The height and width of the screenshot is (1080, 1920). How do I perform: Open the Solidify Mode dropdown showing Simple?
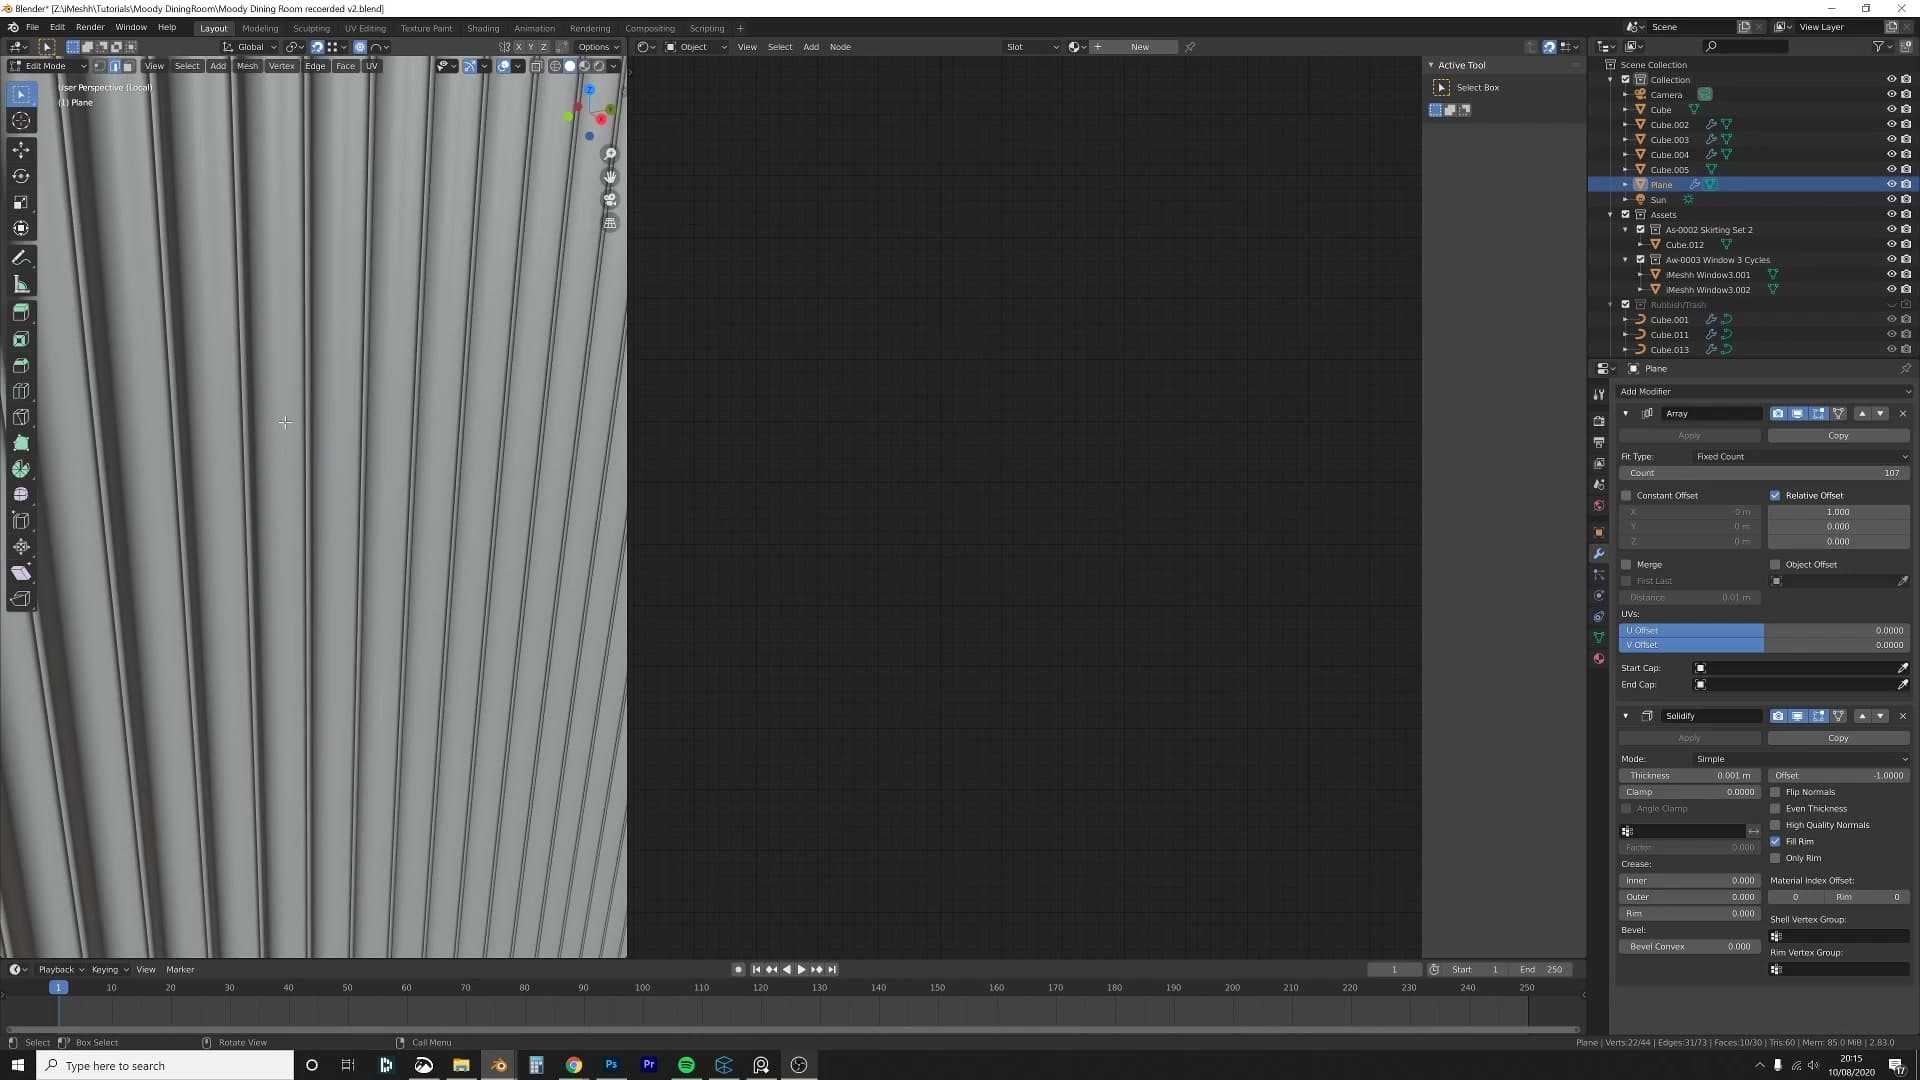pos(1801,759)
